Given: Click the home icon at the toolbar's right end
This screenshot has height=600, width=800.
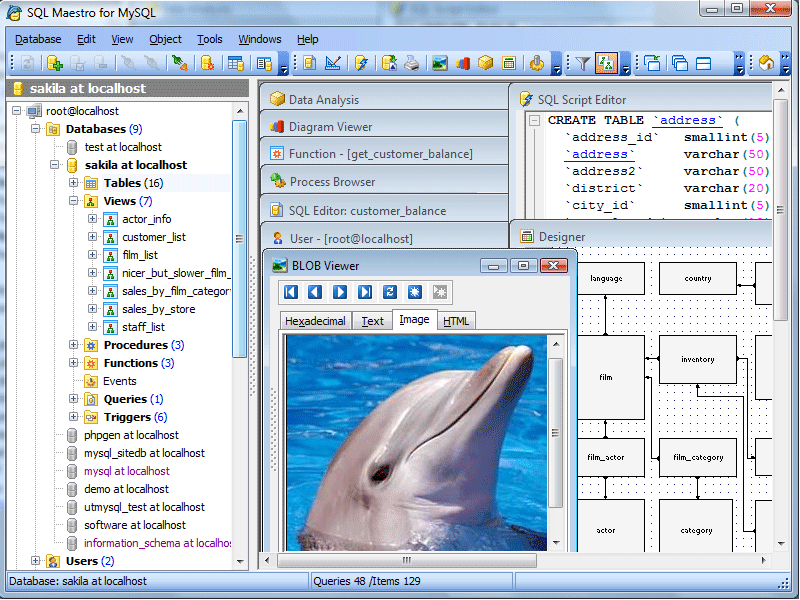Looking at the screenshot, I should click(x=765, y=62).
